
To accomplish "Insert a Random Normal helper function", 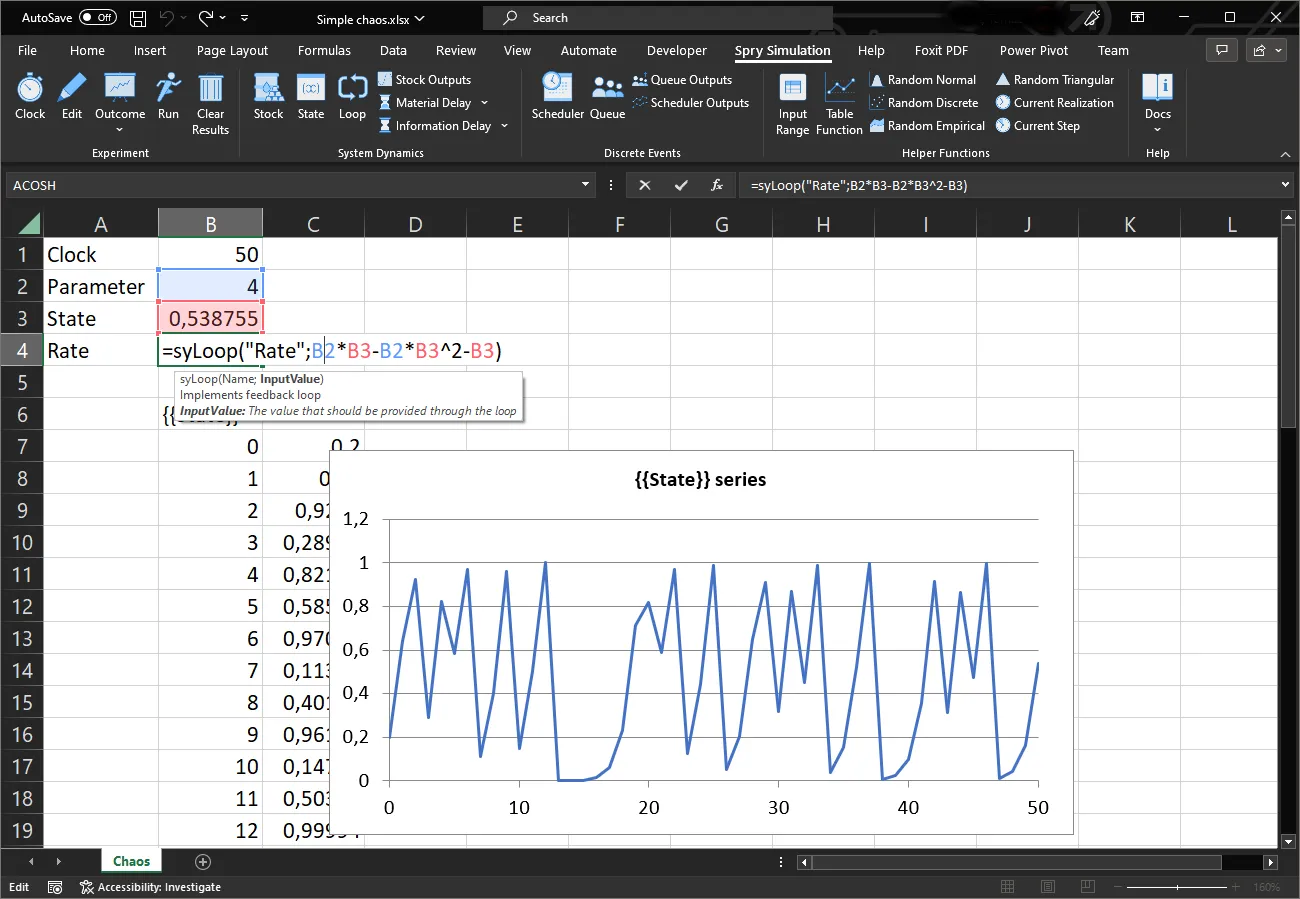I will click(923, 79).
